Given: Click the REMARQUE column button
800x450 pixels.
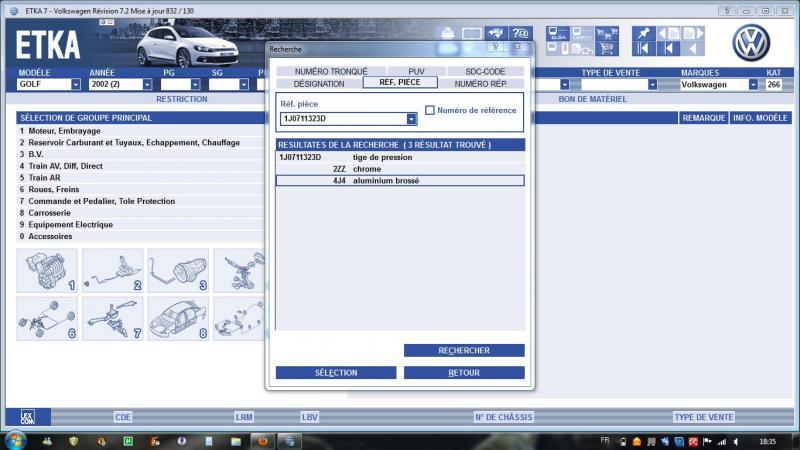Looking at the screenshot, I should point(704,118).
